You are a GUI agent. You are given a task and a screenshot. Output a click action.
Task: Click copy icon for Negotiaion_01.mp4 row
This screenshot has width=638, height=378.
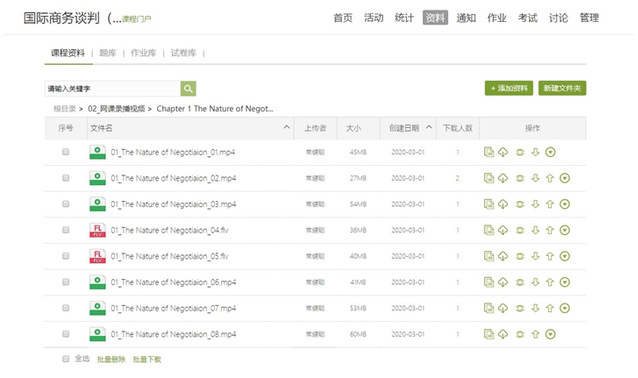(489, 152)
